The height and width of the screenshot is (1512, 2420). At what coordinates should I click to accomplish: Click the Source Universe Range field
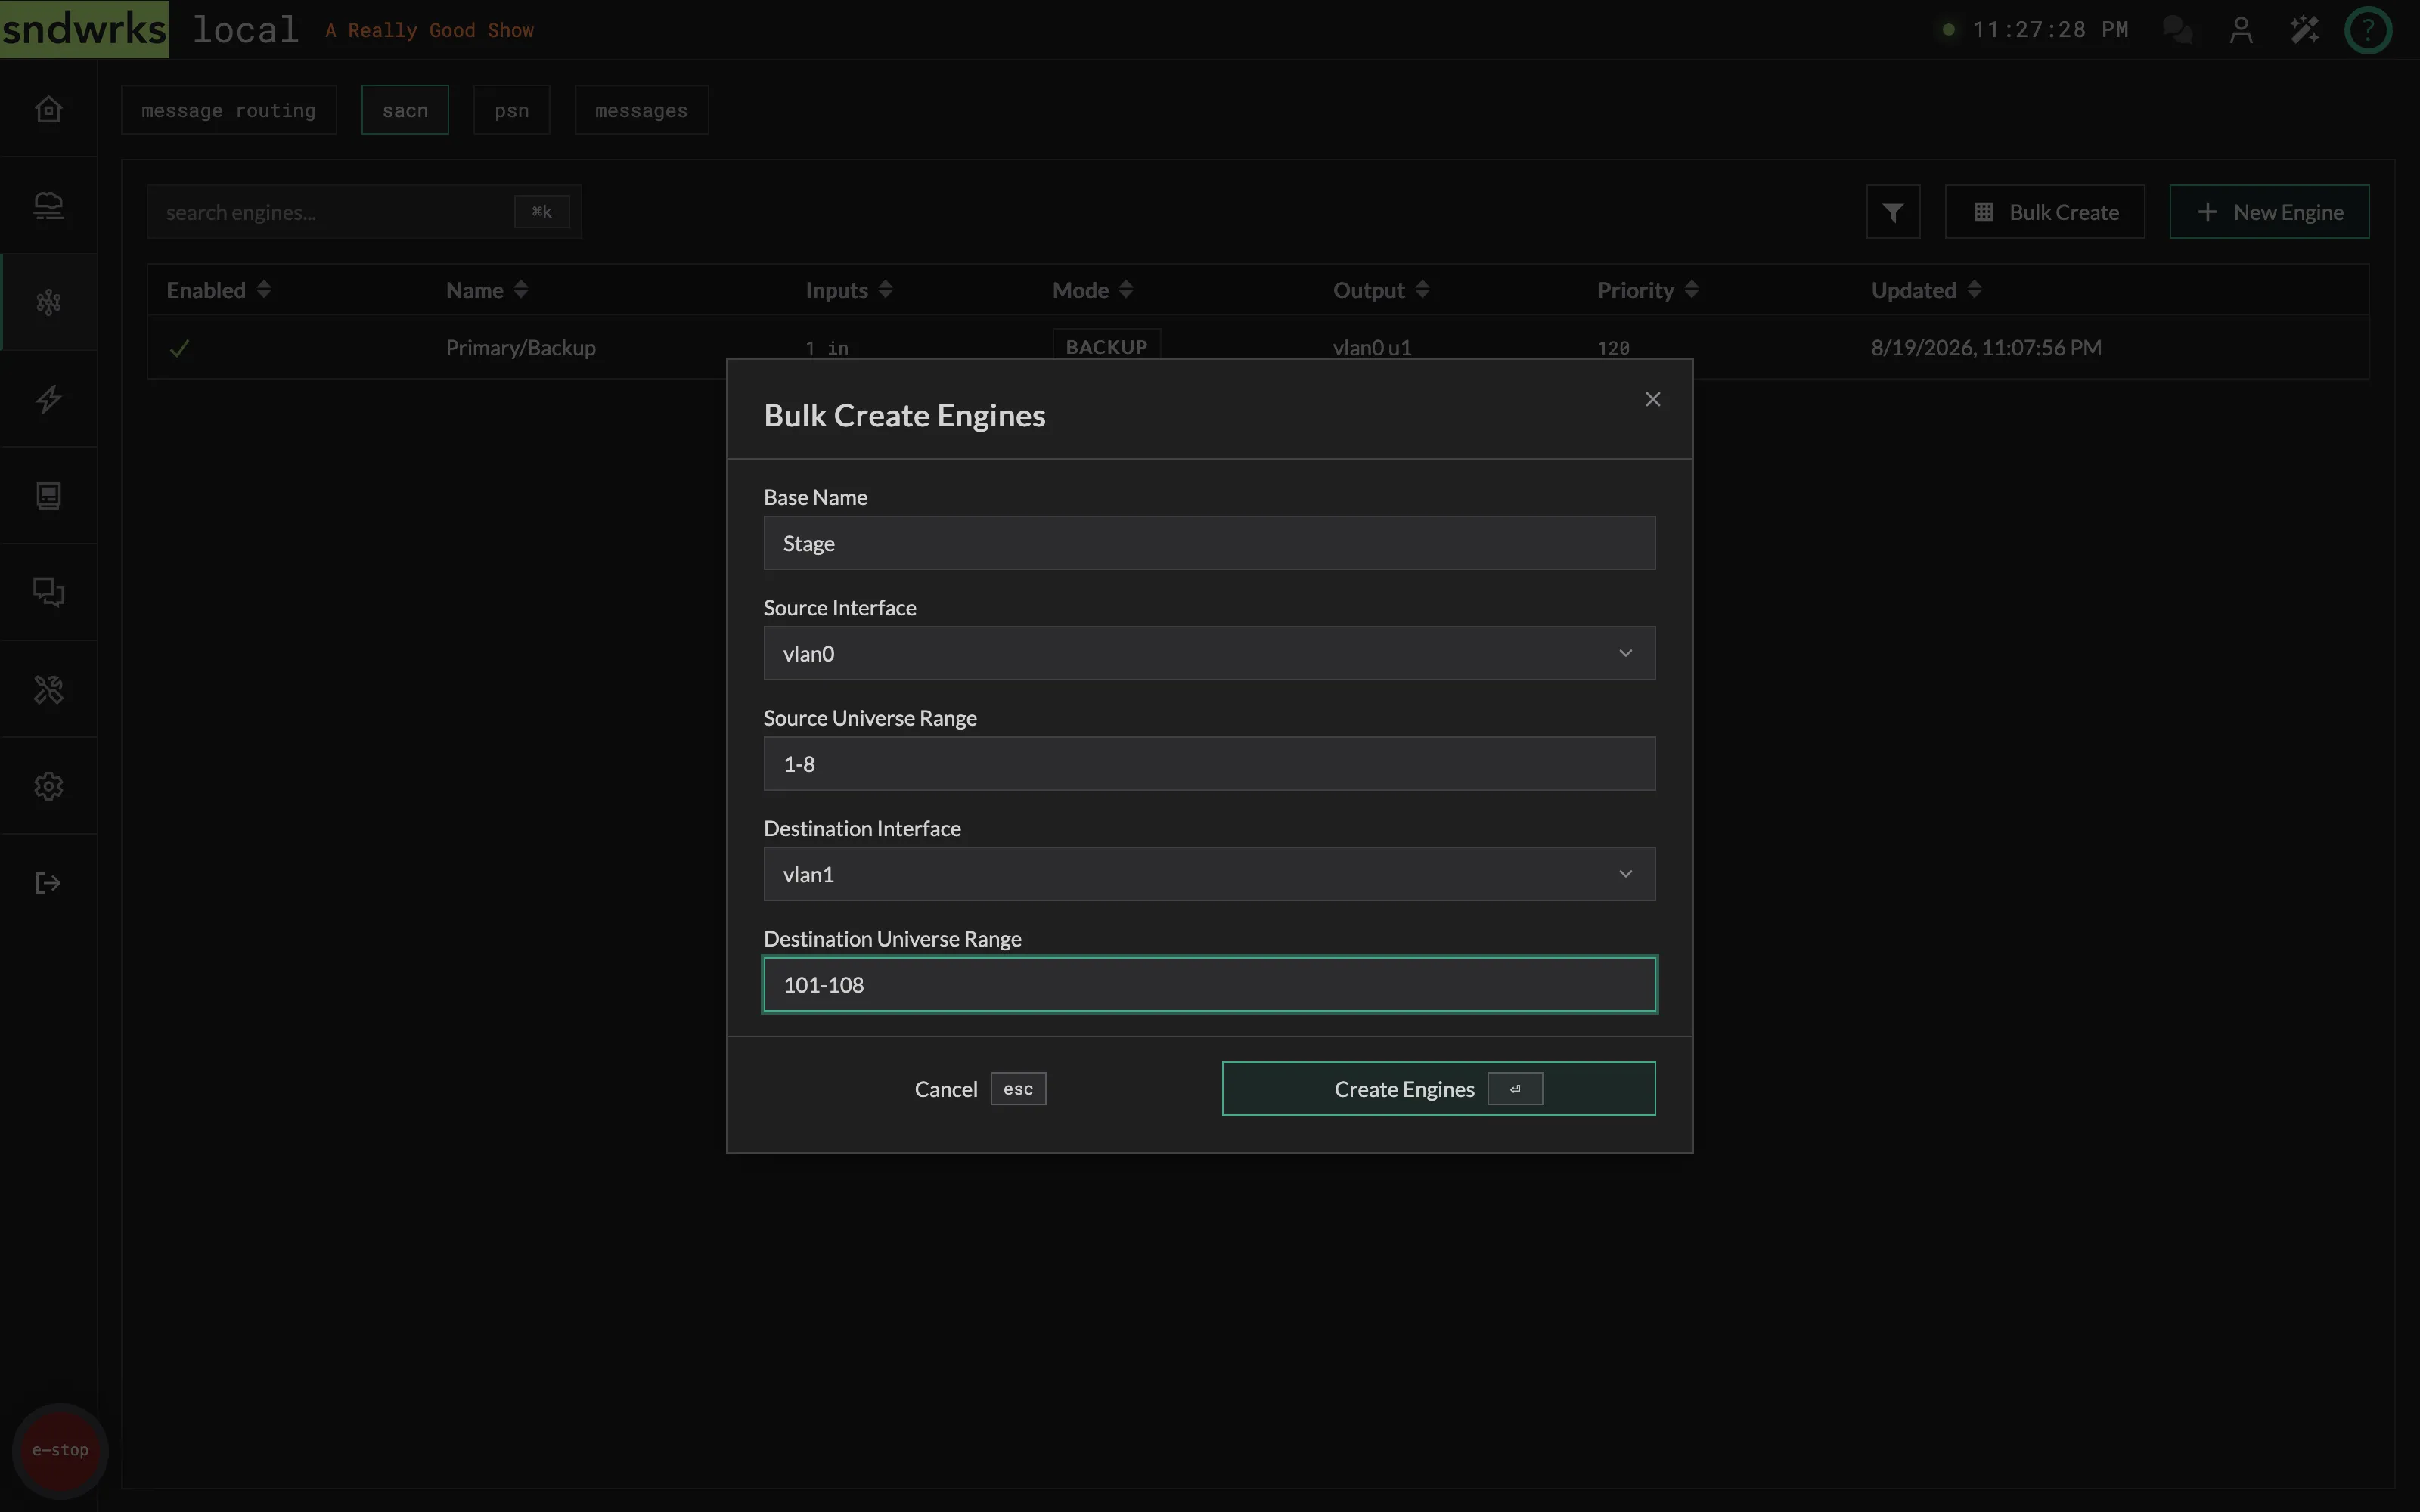click(1209, 764)
